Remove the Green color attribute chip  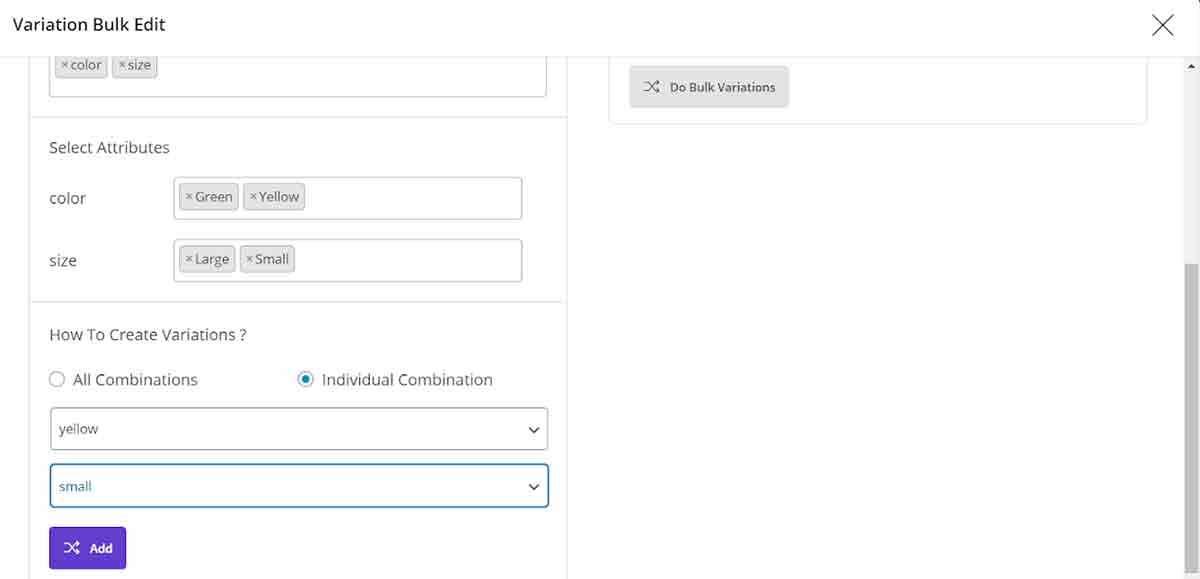coord(189,197)
